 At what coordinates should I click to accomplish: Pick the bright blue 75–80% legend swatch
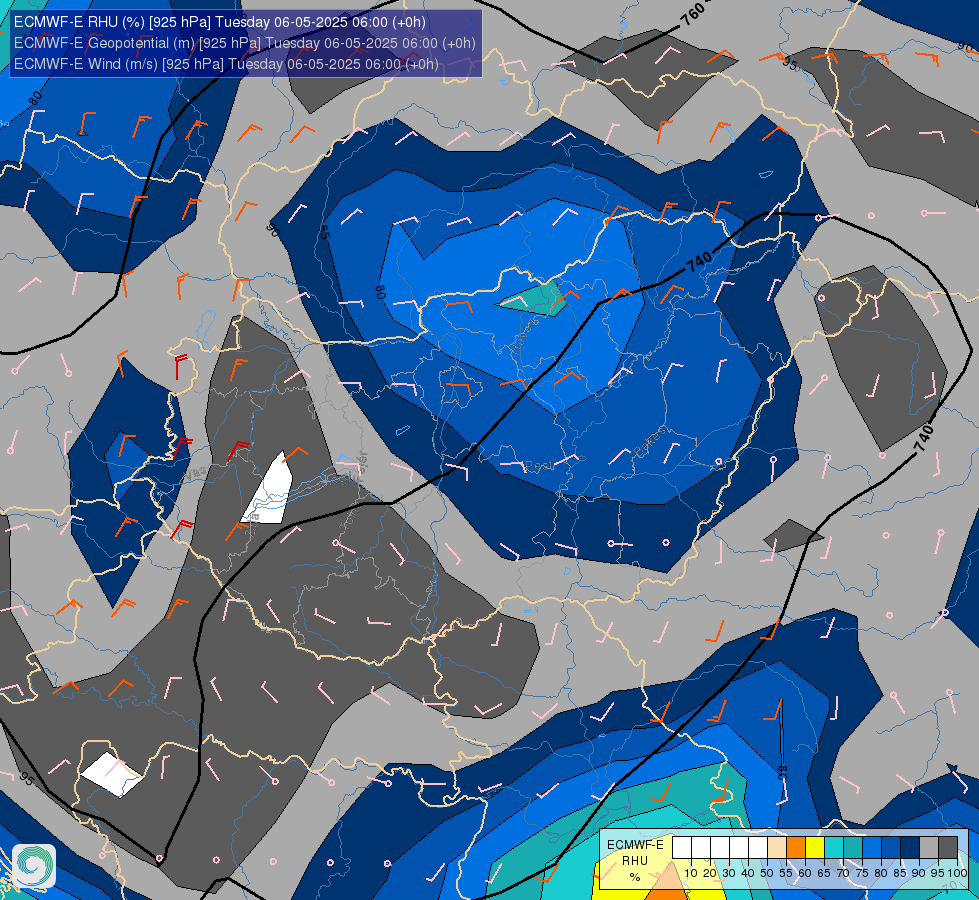tap(872, 848)
